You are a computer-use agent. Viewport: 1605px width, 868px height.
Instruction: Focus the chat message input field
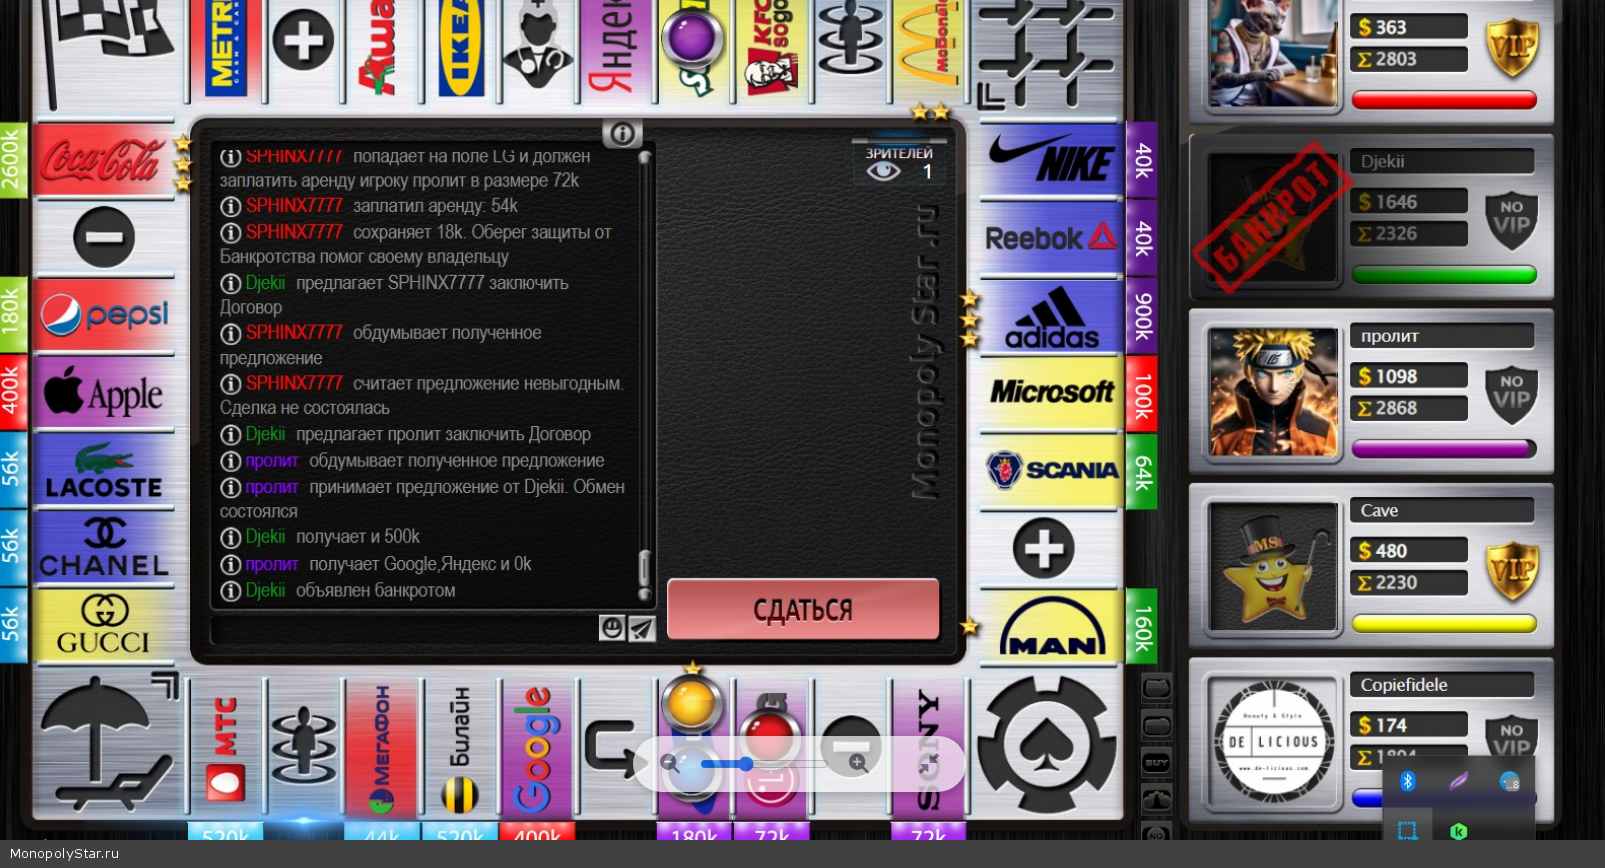405,629
